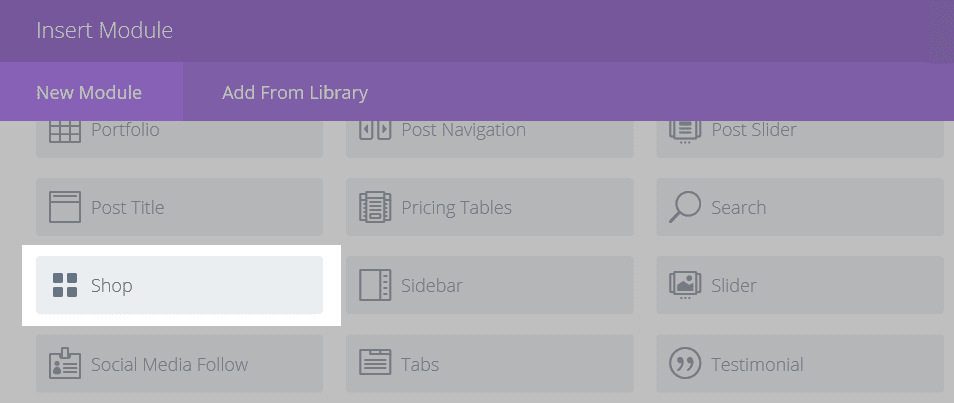This screenshot has height=403, width=954.
Task: Click the Slider image icon
Action: click(685, 285)
